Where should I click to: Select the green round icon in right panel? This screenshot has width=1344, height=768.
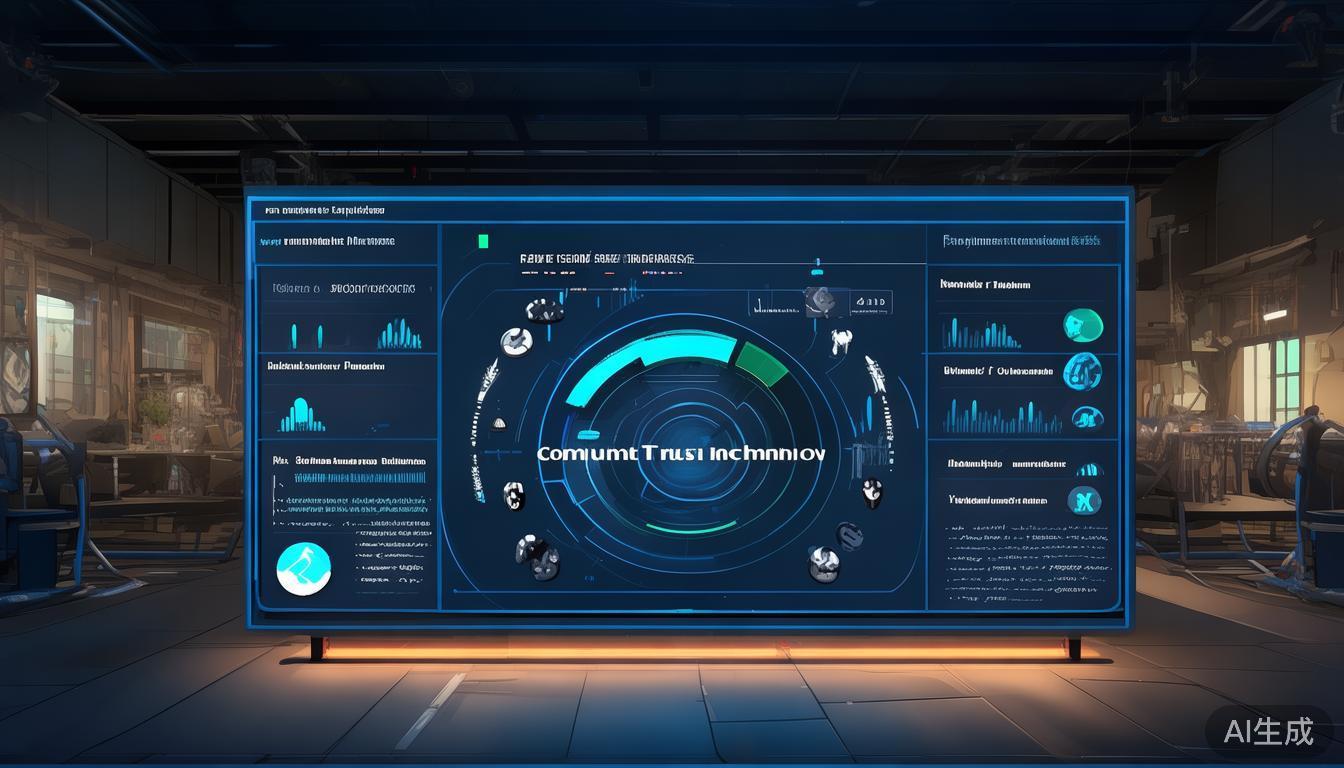1083,325
